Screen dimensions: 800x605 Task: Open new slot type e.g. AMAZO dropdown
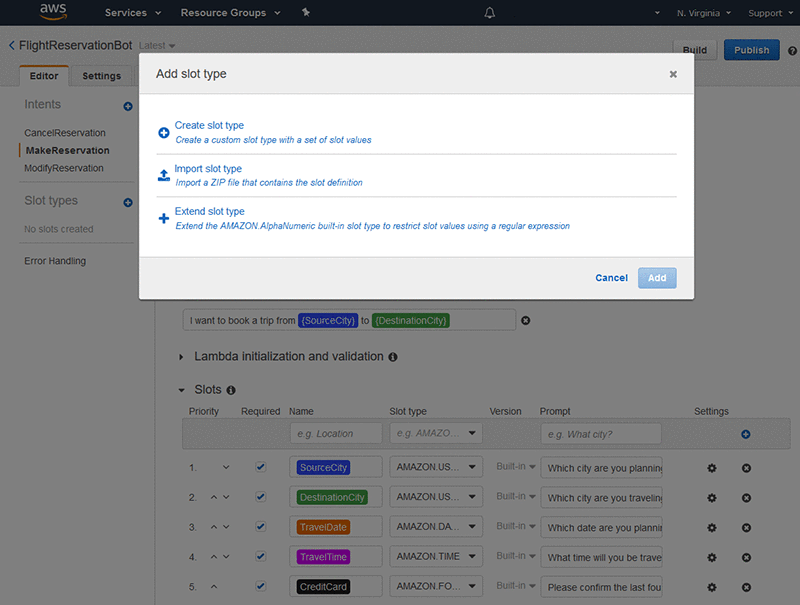(436, 433)
